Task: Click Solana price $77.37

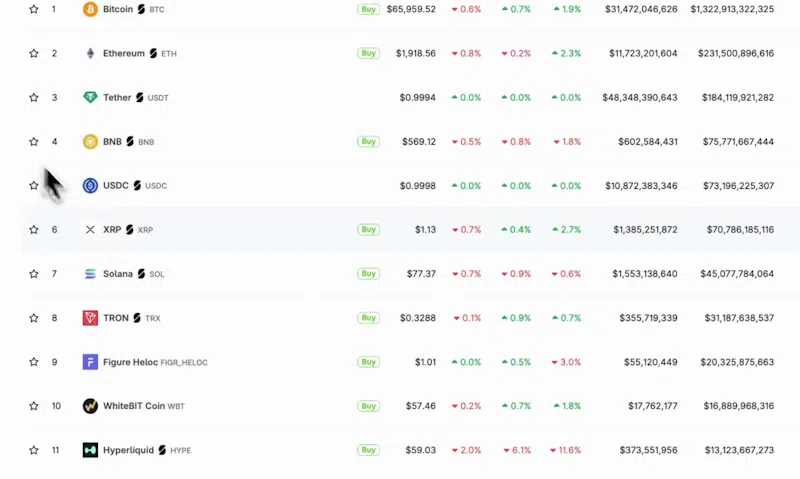Action: (x=421, y=274)
